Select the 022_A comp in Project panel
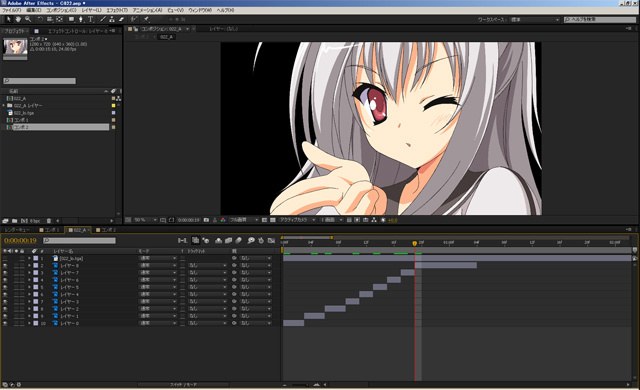640x390 pixels. (x=20, y=98)
